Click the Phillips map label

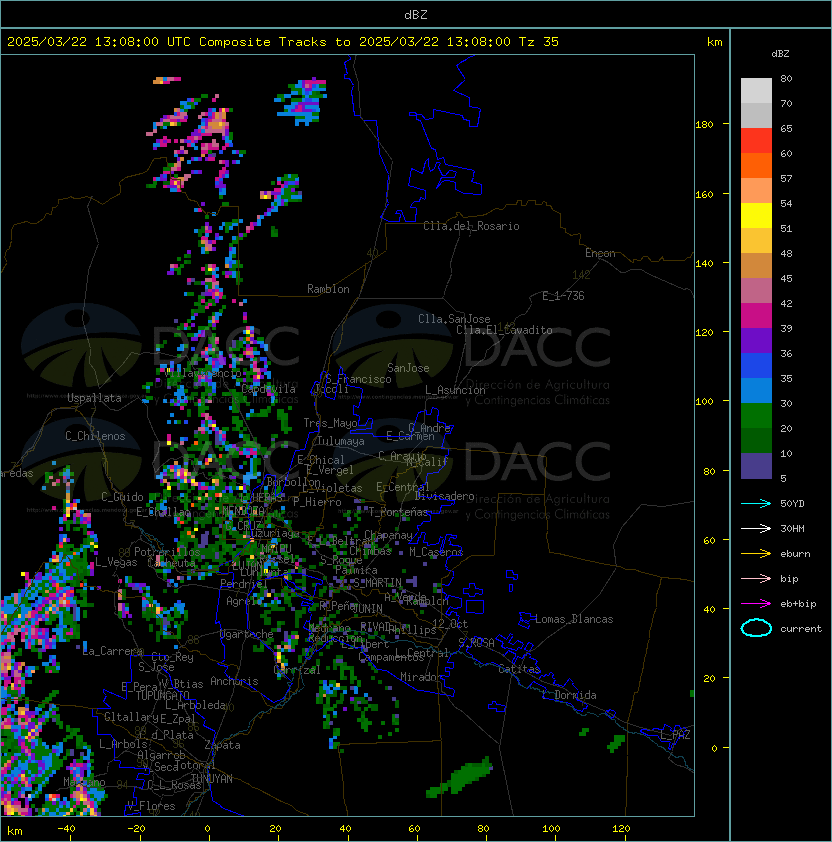412,630
